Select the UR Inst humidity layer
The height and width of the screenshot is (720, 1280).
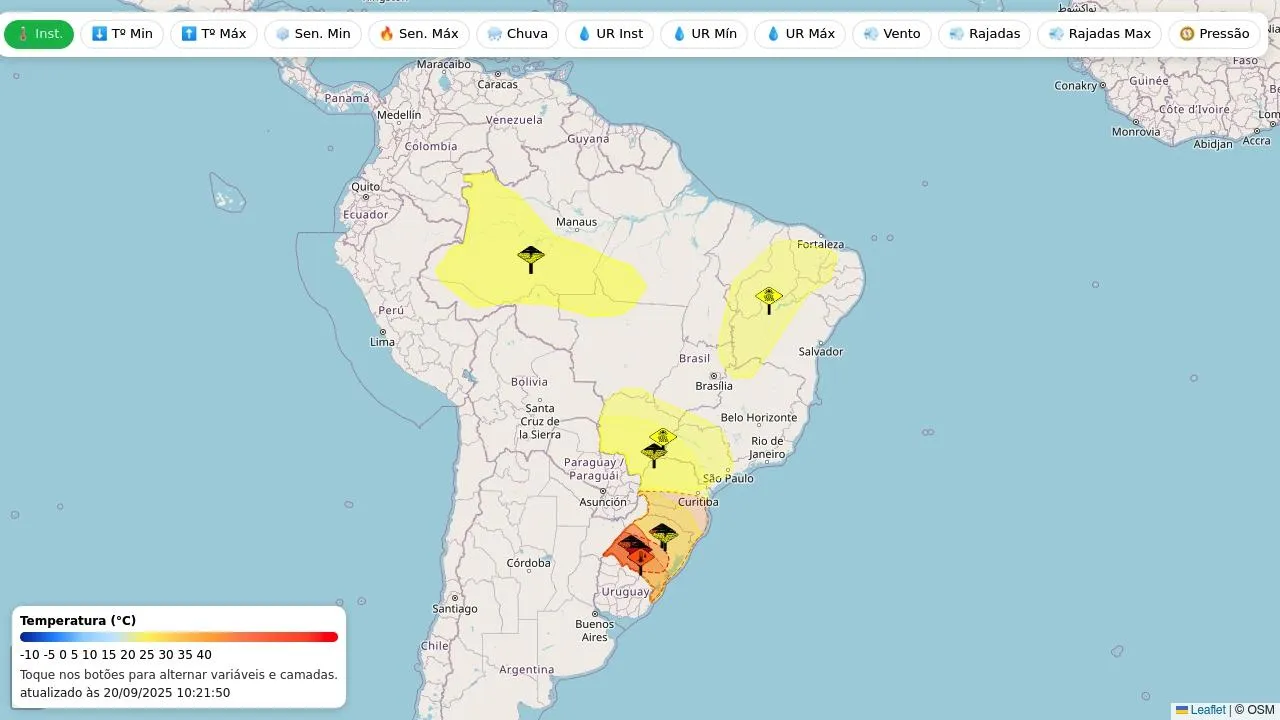610,34
